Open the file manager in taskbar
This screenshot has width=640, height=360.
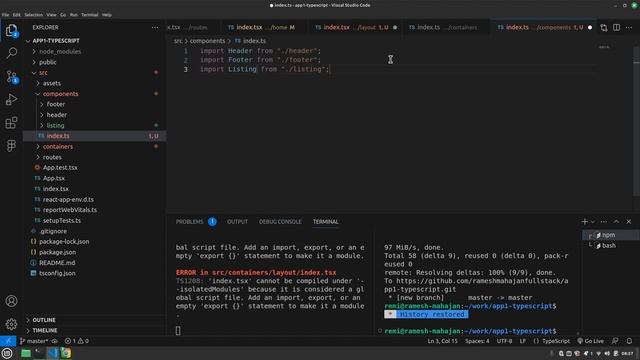pos(26,353)
